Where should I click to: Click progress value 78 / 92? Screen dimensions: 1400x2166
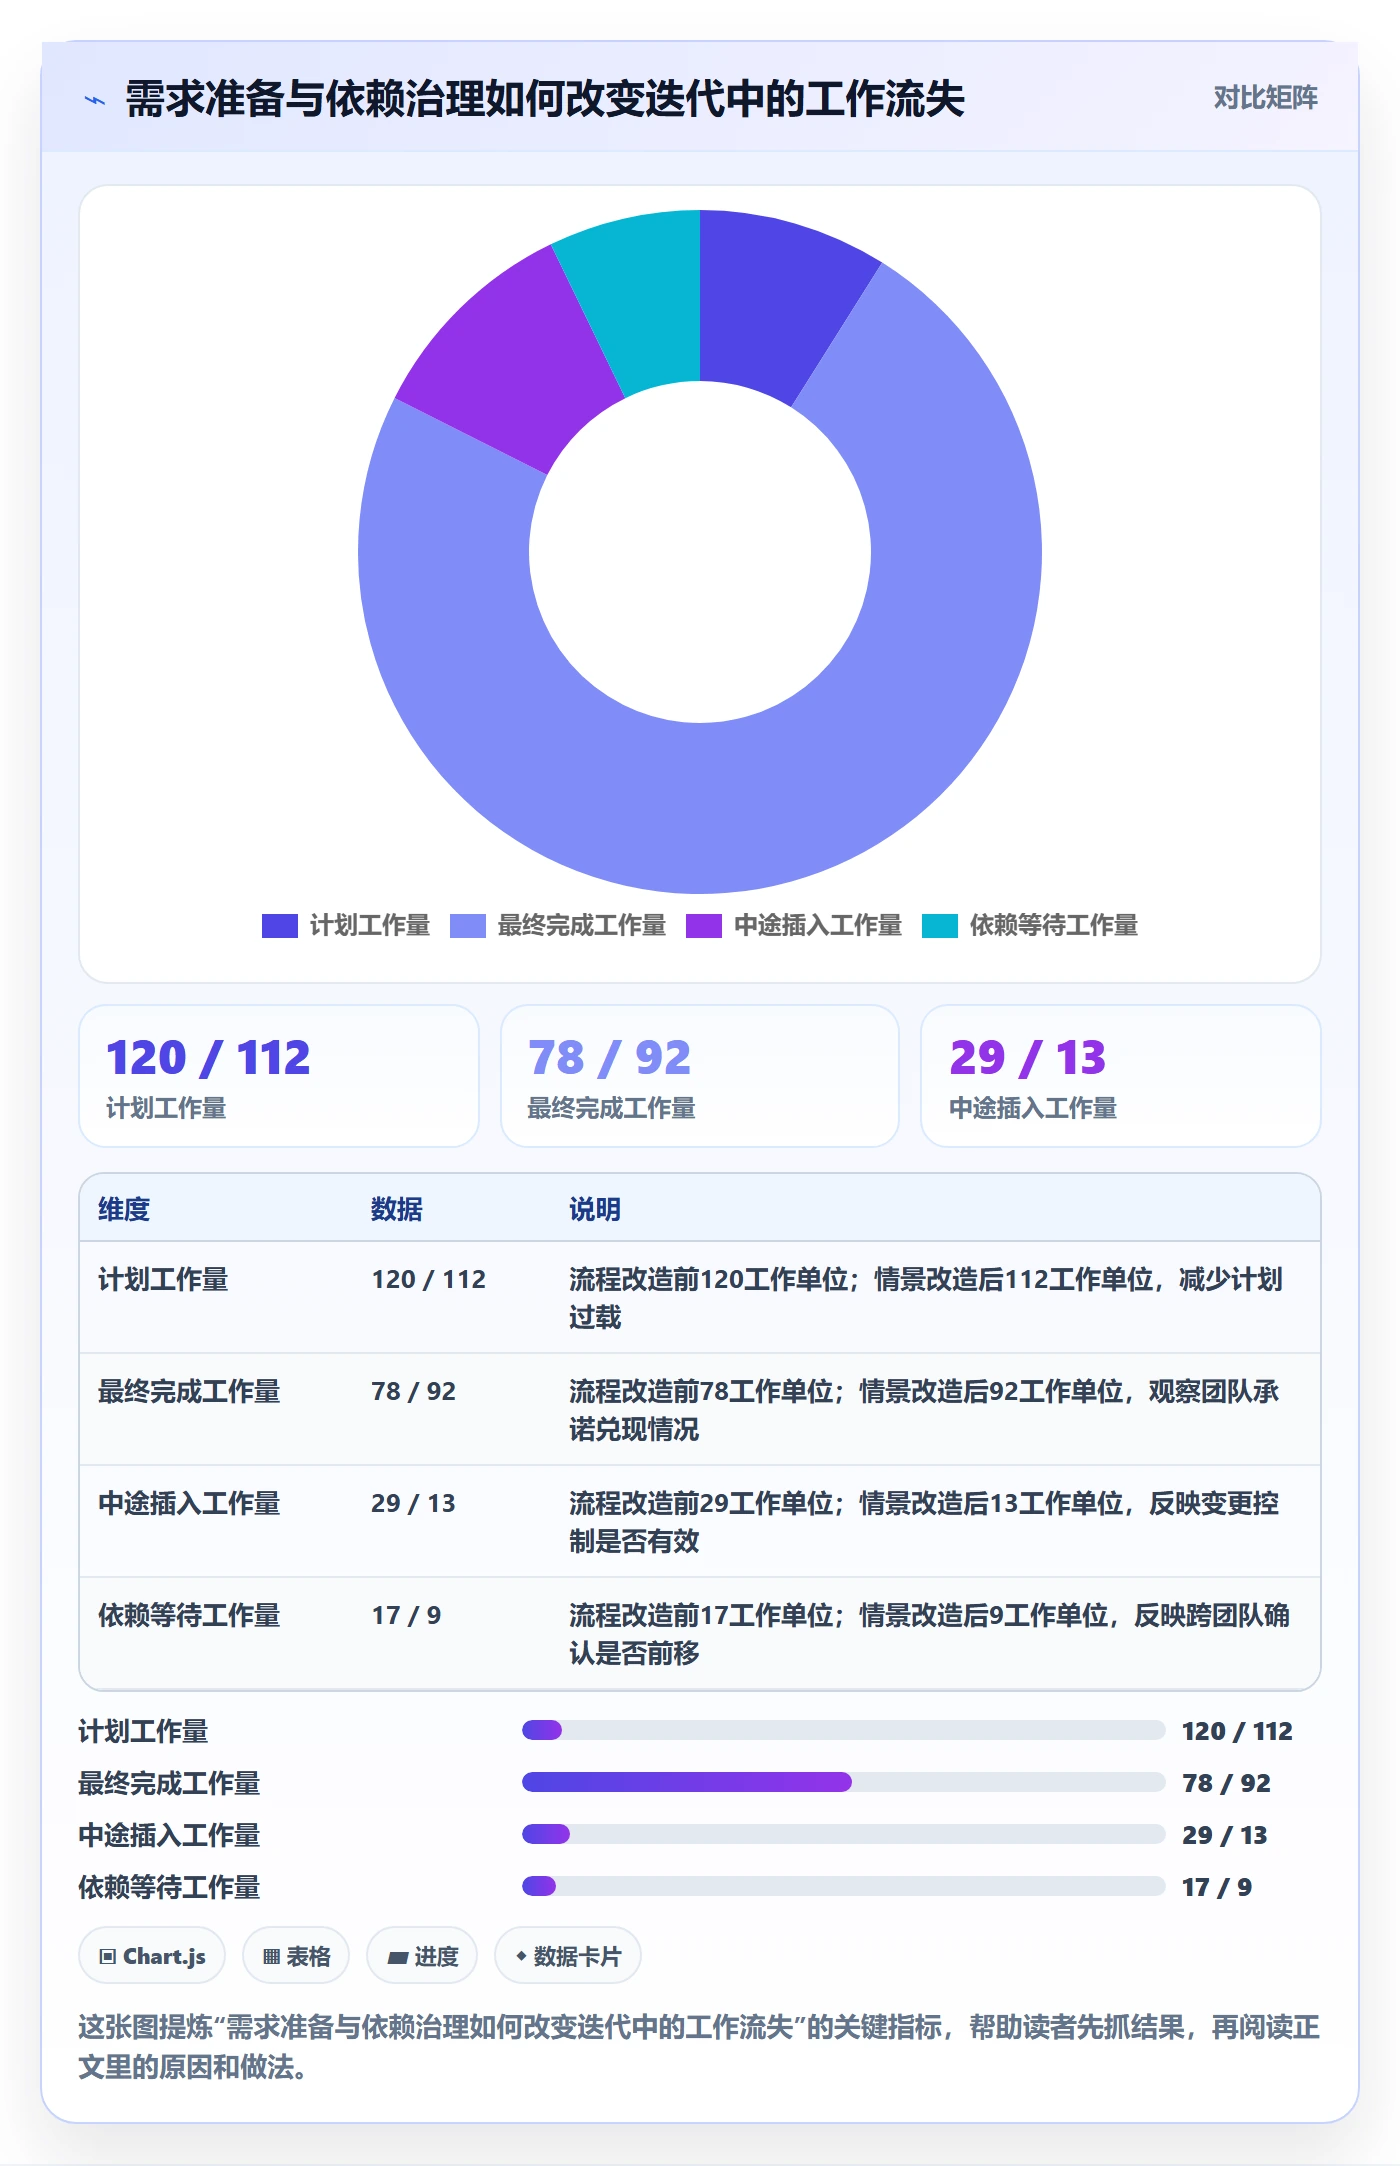[x=1227, y=1783]
